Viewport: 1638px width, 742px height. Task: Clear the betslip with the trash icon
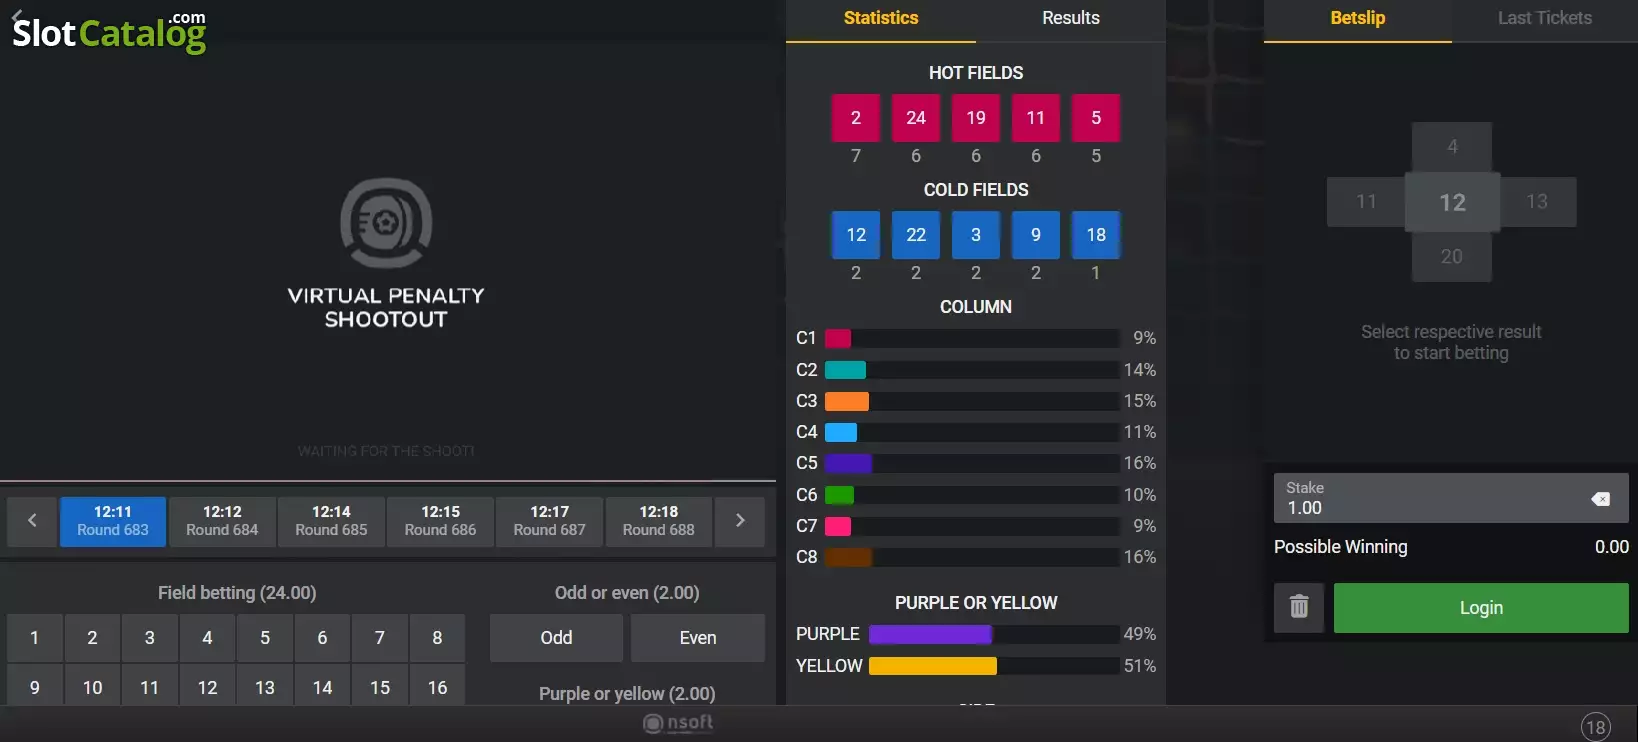click(1299, 607)
